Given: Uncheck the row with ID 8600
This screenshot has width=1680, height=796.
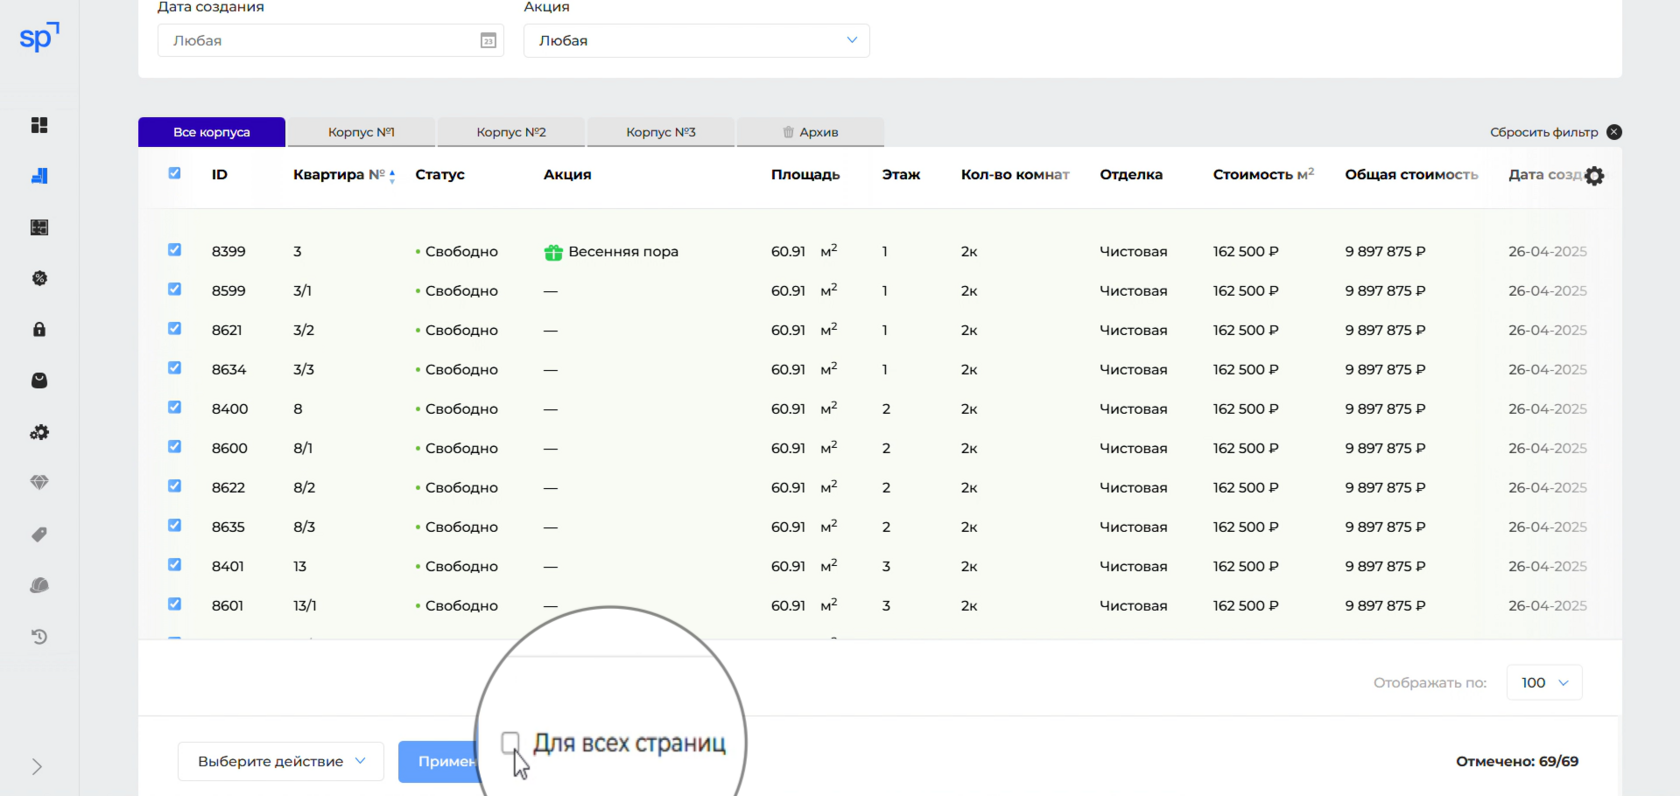Looking at the screenshot, I should coord(175,446).
